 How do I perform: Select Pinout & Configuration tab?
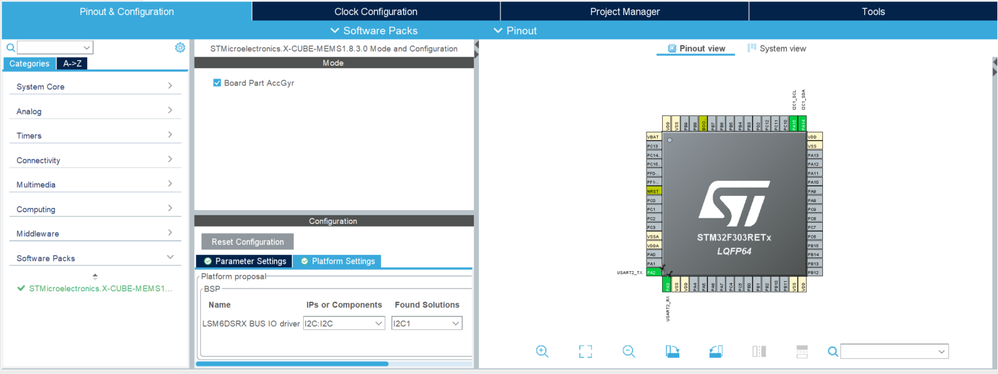[127, 11]
